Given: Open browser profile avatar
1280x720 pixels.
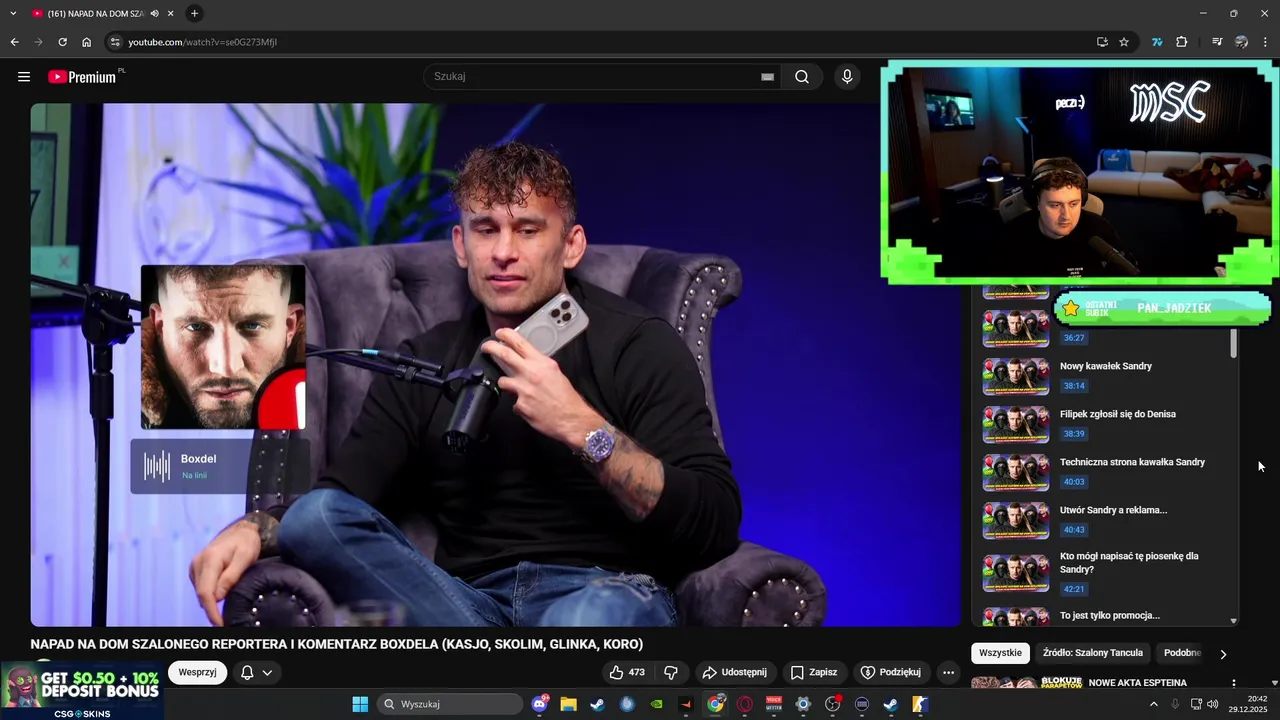Looking at the screenshot, I should pos(1242,42).
